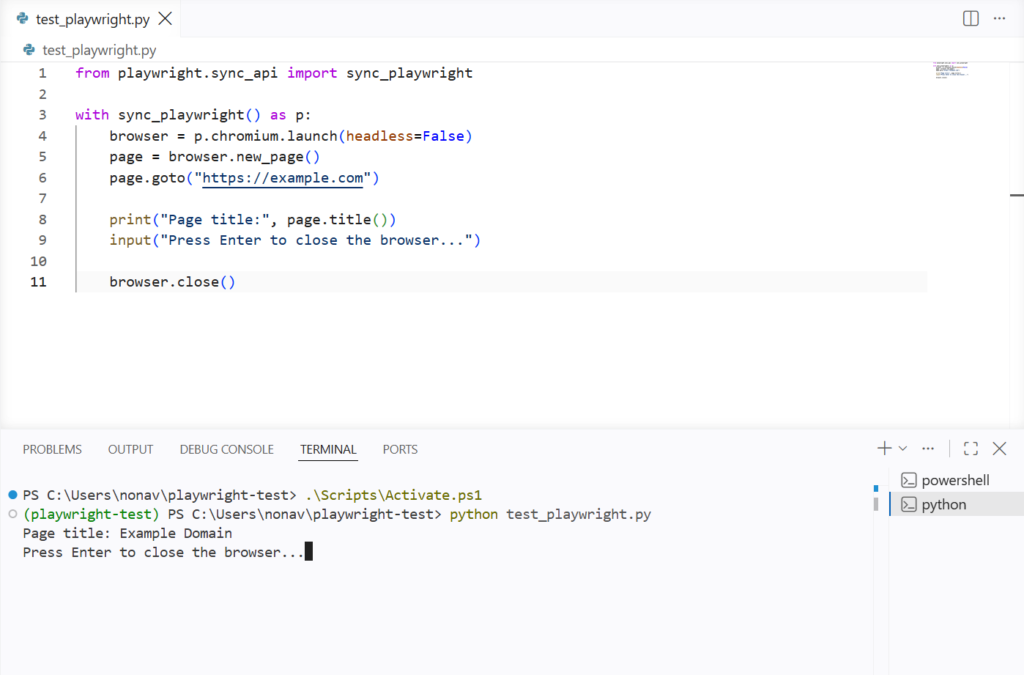
Task: Open the PROBLEMS panel tab
Action: tap(52, 449)
